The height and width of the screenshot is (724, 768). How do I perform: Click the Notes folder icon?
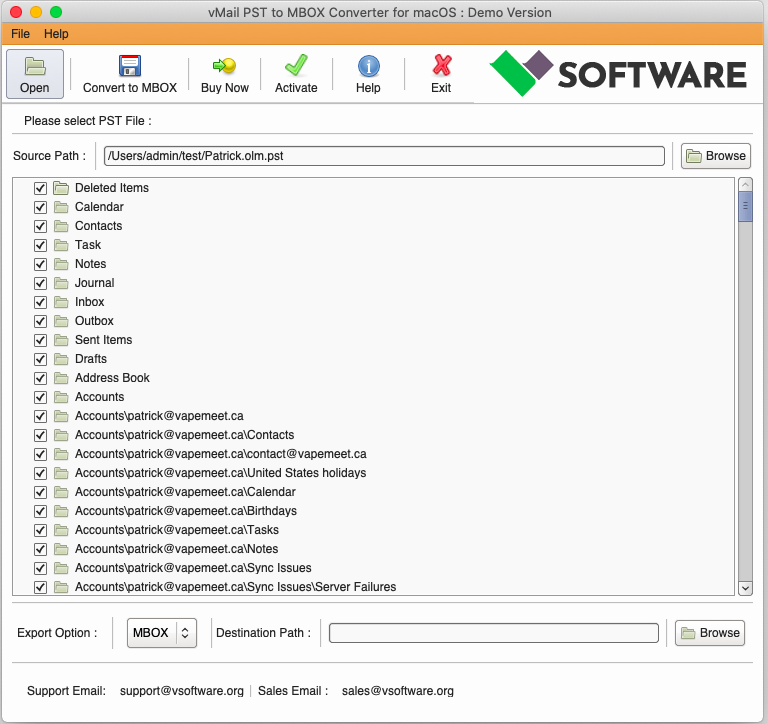pos(61,264)
